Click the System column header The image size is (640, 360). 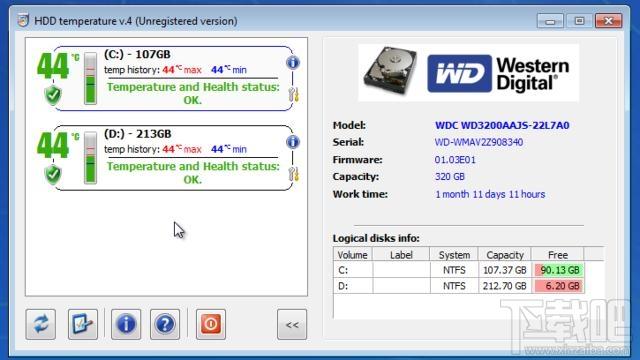pyautogui.click(x=454, y=255)
